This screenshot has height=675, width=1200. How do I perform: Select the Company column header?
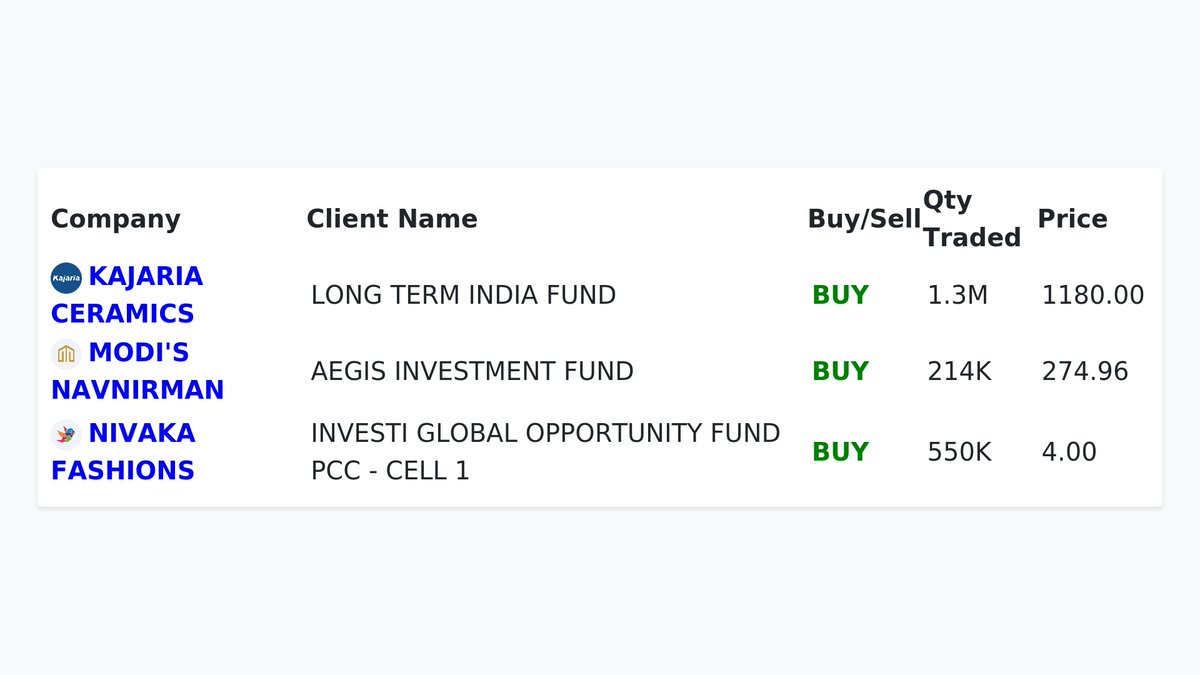pyautogui.click(x=116, y=219)
